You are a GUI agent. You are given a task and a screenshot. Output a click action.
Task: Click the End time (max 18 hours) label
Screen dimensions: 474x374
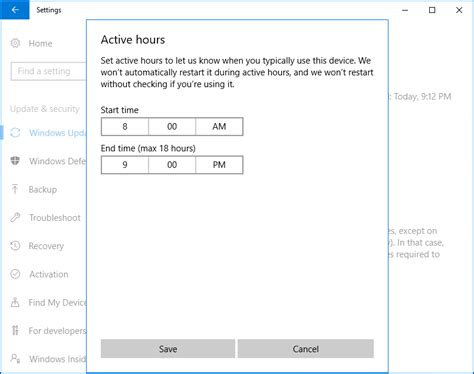148,148
